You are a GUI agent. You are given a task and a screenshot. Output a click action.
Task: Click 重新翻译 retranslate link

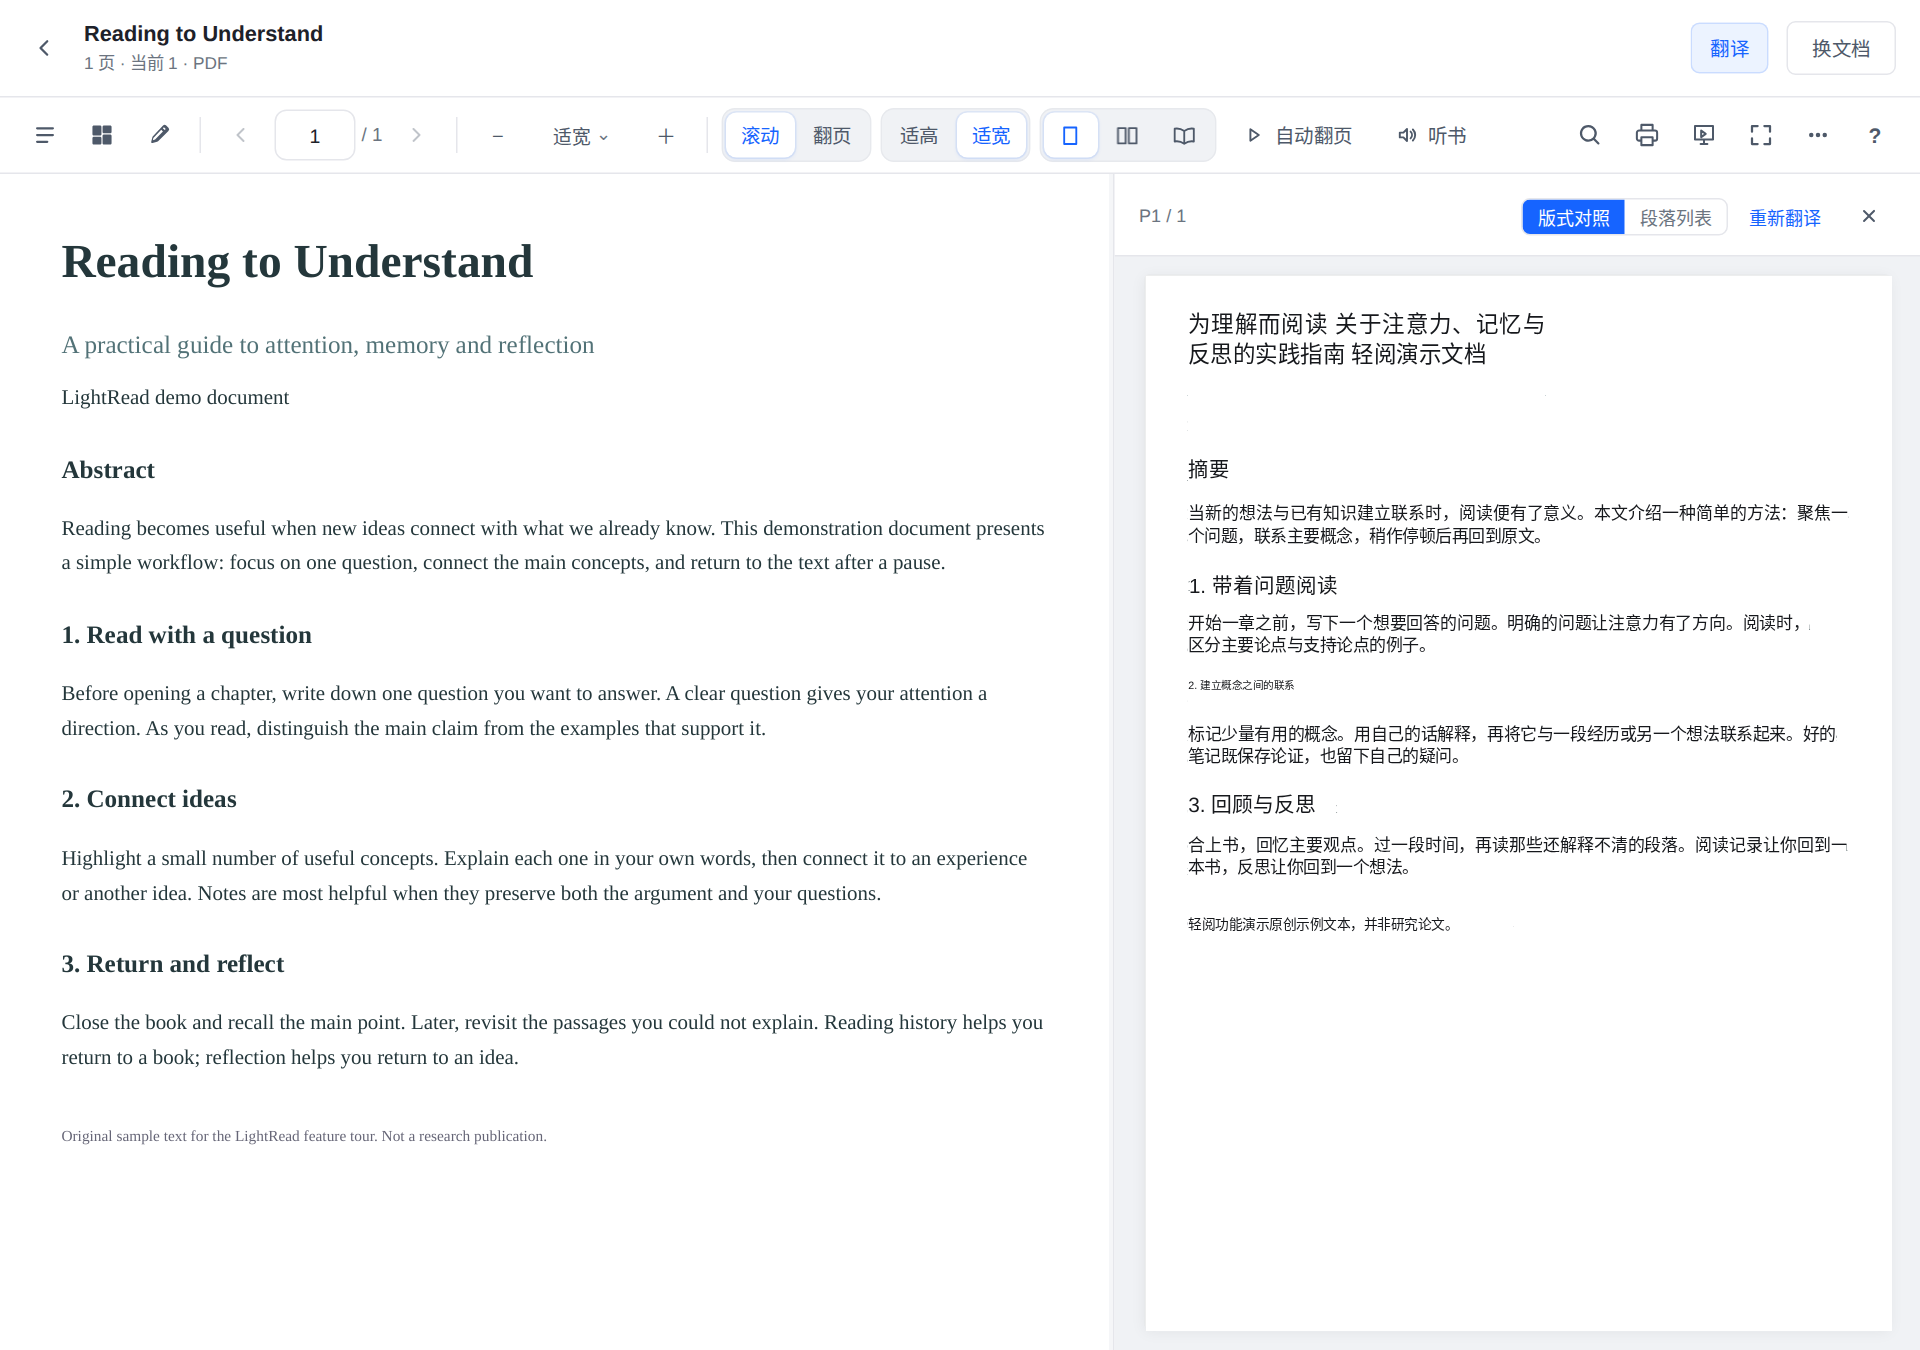click(x=1785, y=218)
